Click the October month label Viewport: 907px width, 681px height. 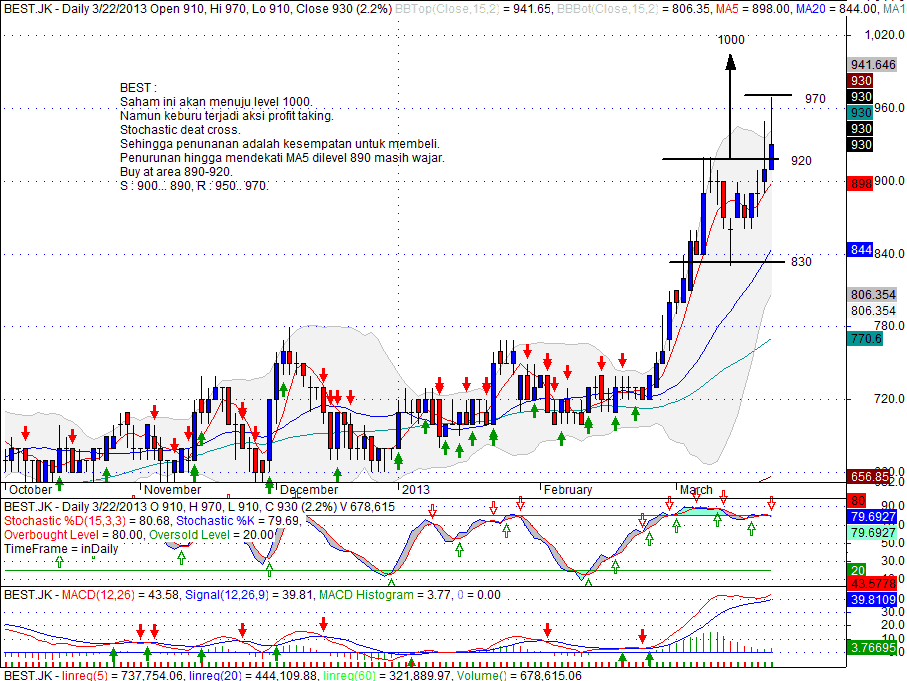pos(31,490)
